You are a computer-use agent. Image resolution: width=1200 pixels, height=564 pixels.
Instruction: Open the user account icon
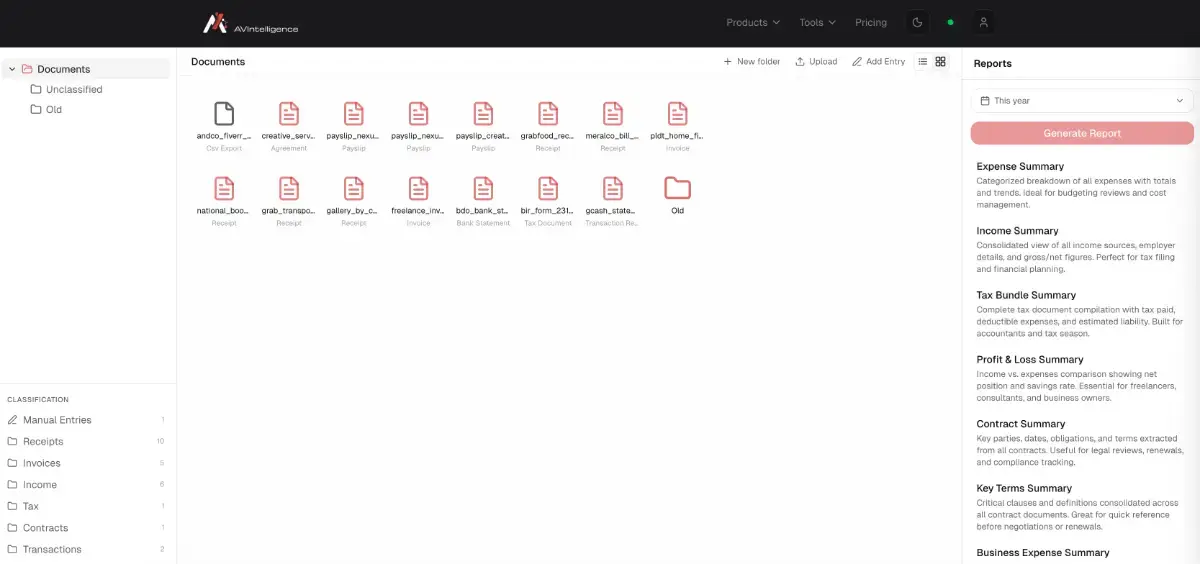pos(983,22)
